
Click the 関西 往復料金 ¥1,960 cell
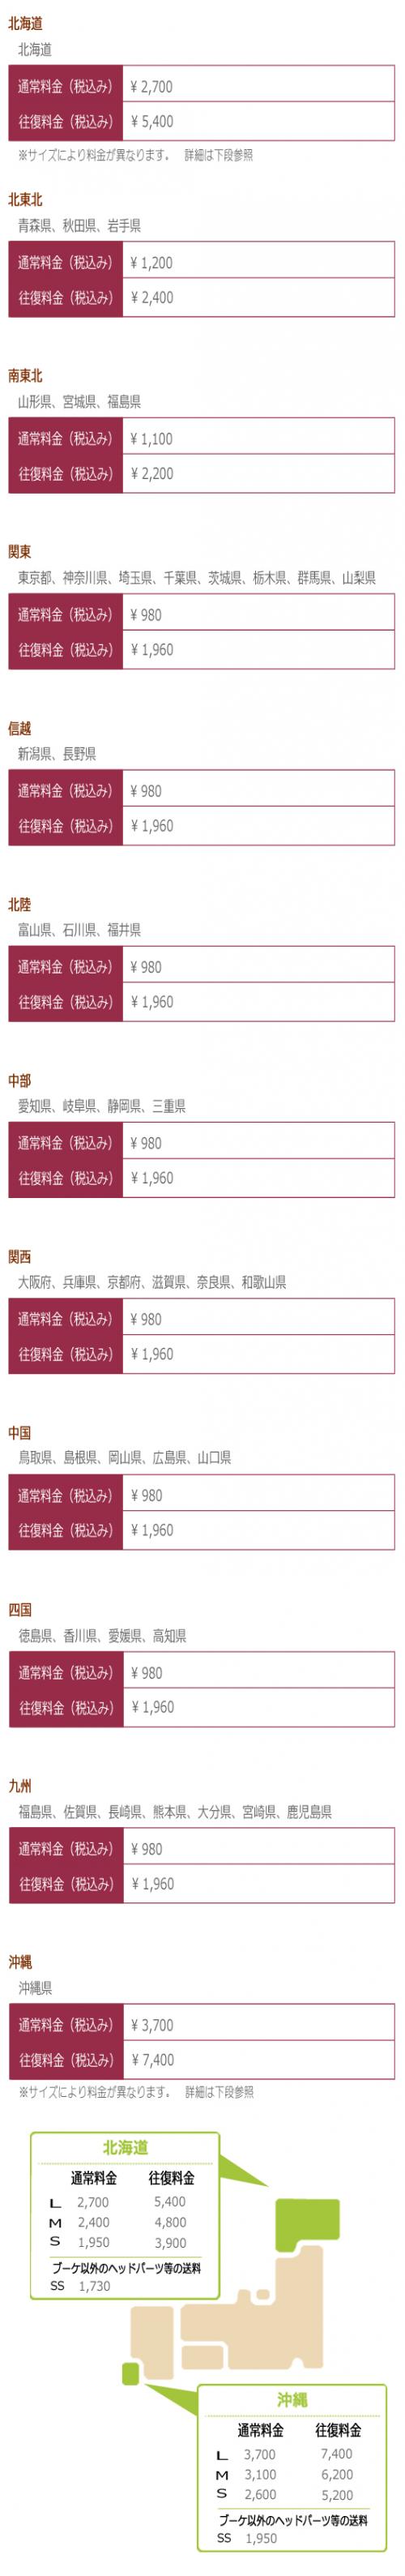coord(258,1354)
